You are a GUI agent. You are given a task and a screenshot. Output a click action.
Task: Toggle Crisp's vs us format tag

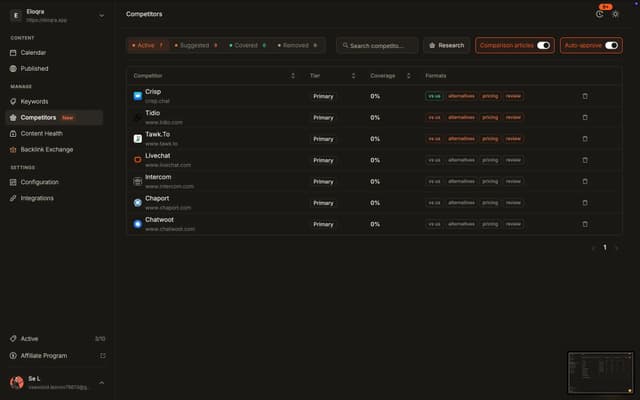(x=434, y=96)
